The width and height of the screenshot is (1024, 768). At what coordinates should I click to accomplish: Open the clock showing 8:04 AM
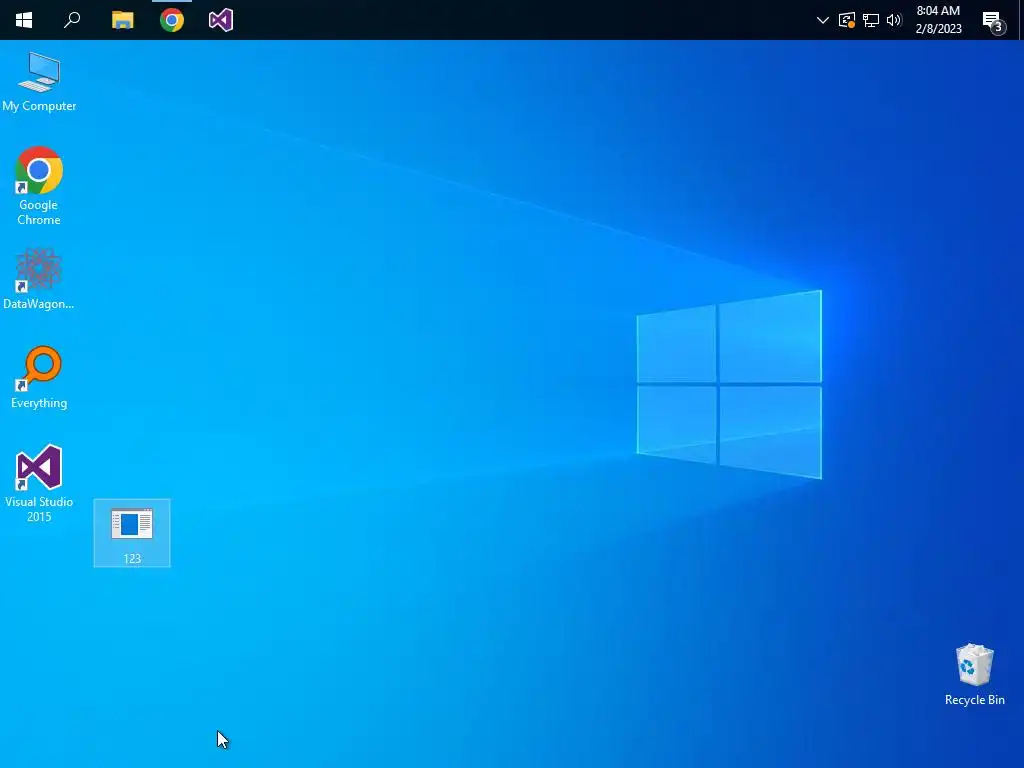938,20
